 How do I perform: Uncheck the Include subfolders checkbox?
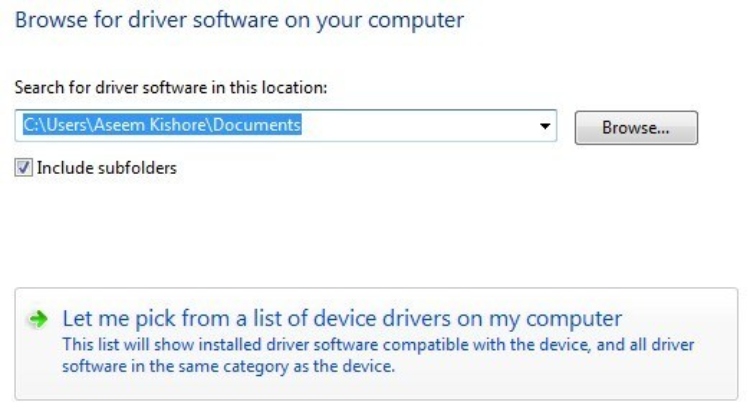tap(23, 168)
